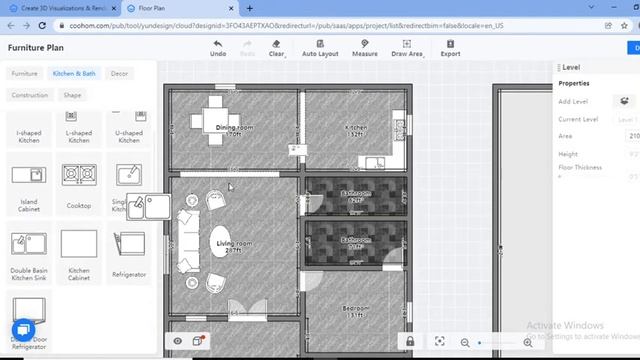
Task: Click the coohom.com address bar
Action: pyautogui.click(x=286, y=26)
